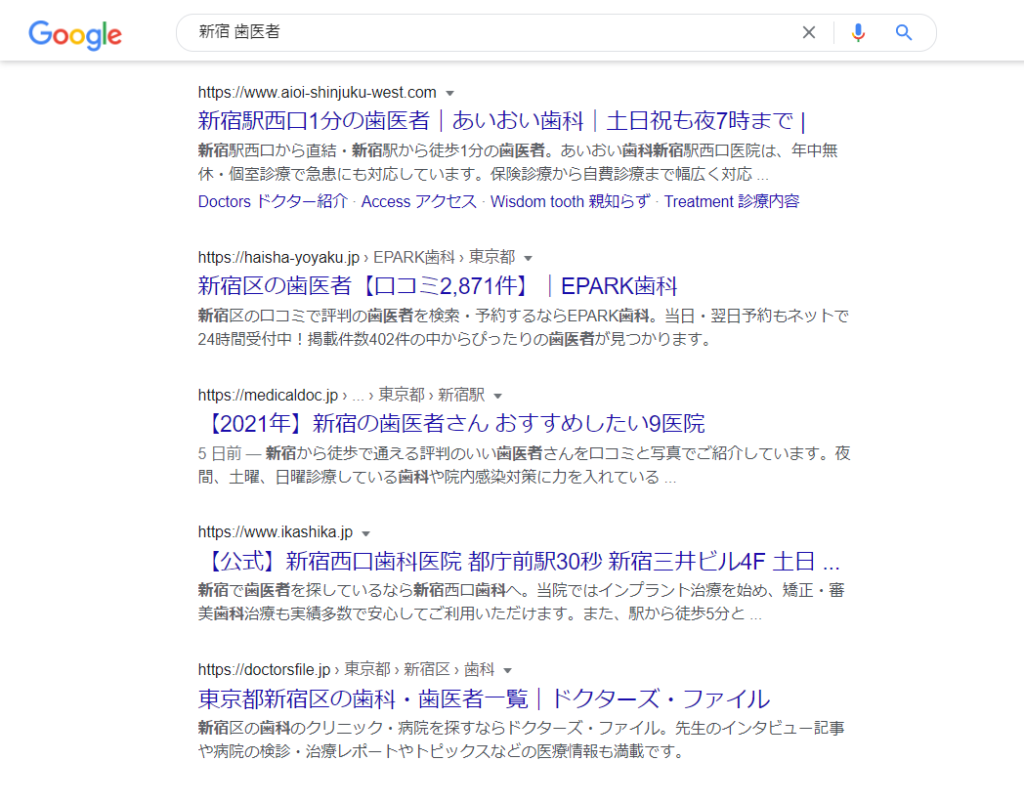Viewport: 1024px width, 803px height.
Task: Click the snippet text starting 新宿駅西口から直結
Action: click(518, 163)
